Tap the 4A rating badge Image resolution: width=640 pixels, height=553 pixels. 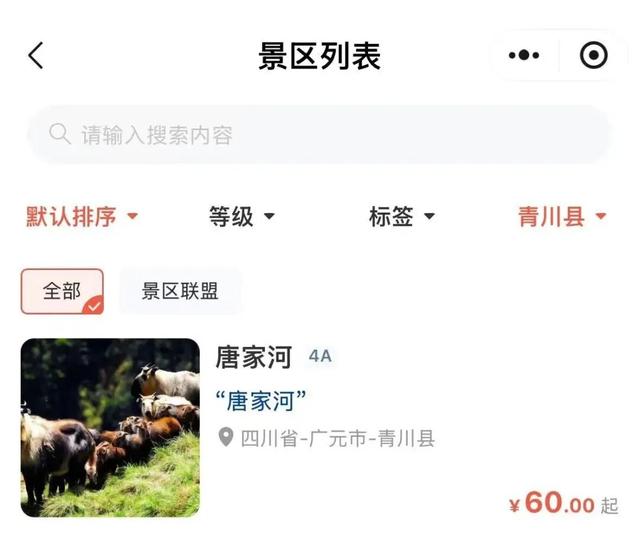tap(320, 356)
